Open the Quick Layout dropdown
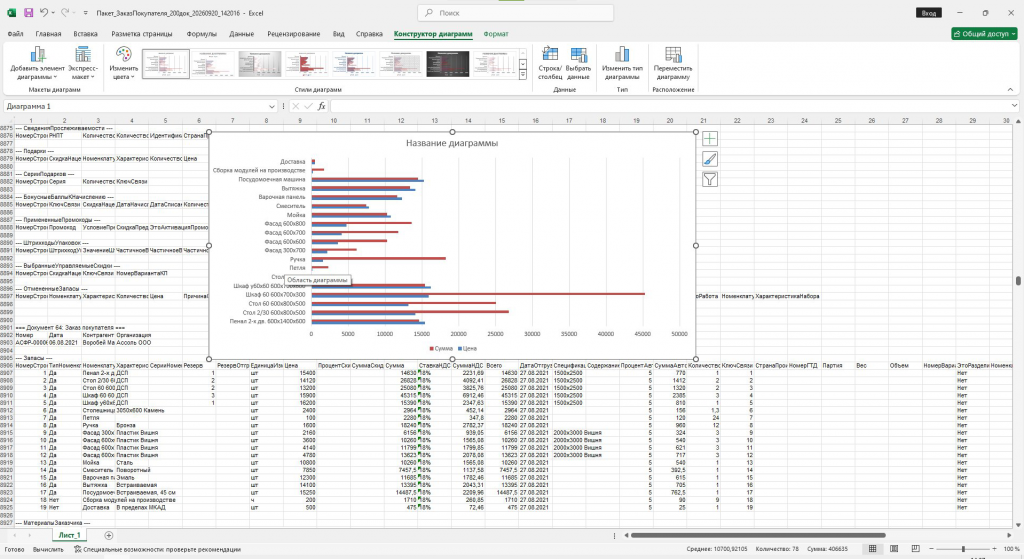Image resolution: width=1024 pixels, height=559 pixels. pyautogui.click(x=83, y=63)
